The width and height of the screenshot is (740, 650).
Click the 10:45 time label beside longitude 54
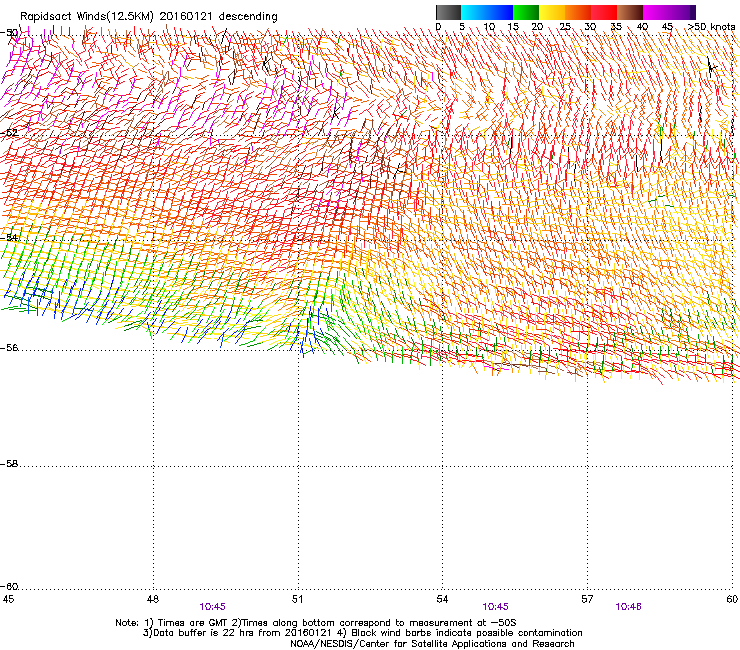496,607
